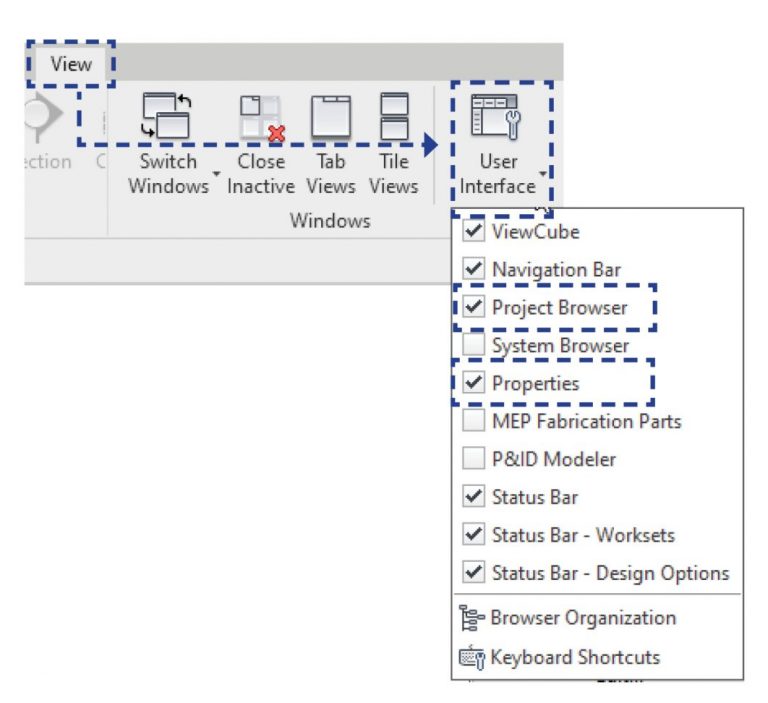This screenshot has height=703, width=768.
Task: Turn off Status Bar - Worksets
Action: click(474, 535)
